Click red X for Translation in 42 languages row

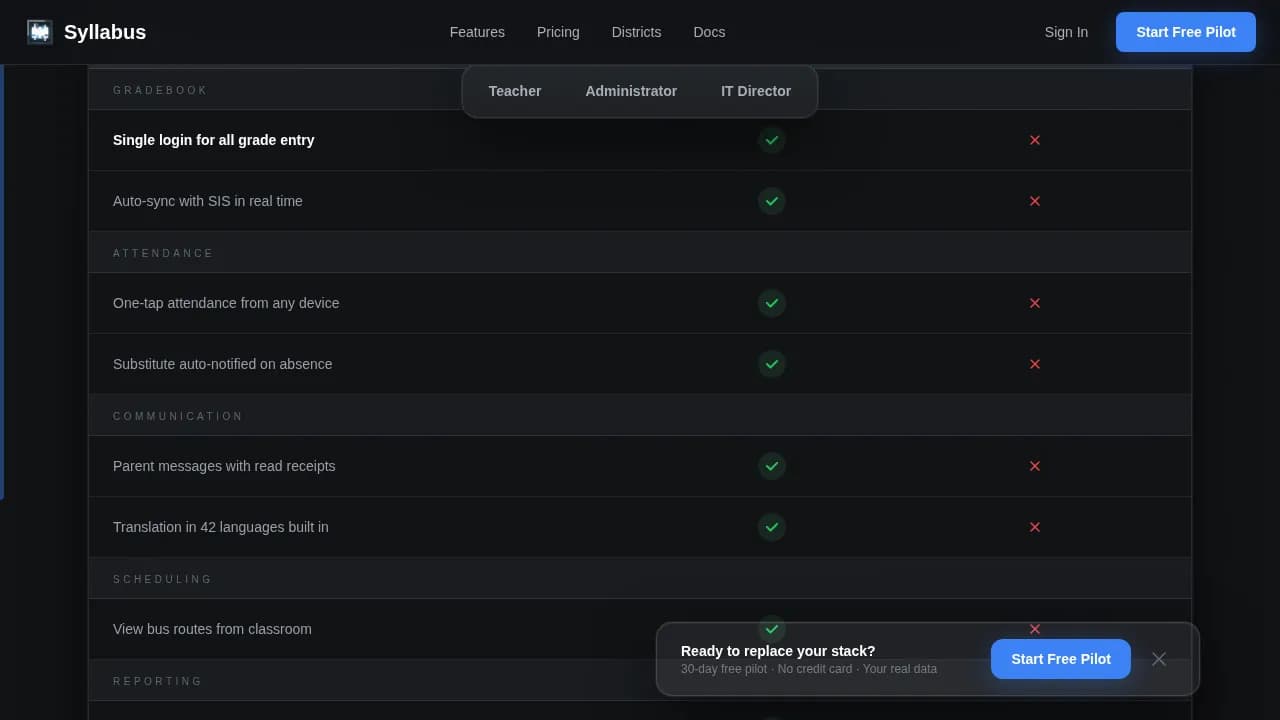click(1035, 527)
